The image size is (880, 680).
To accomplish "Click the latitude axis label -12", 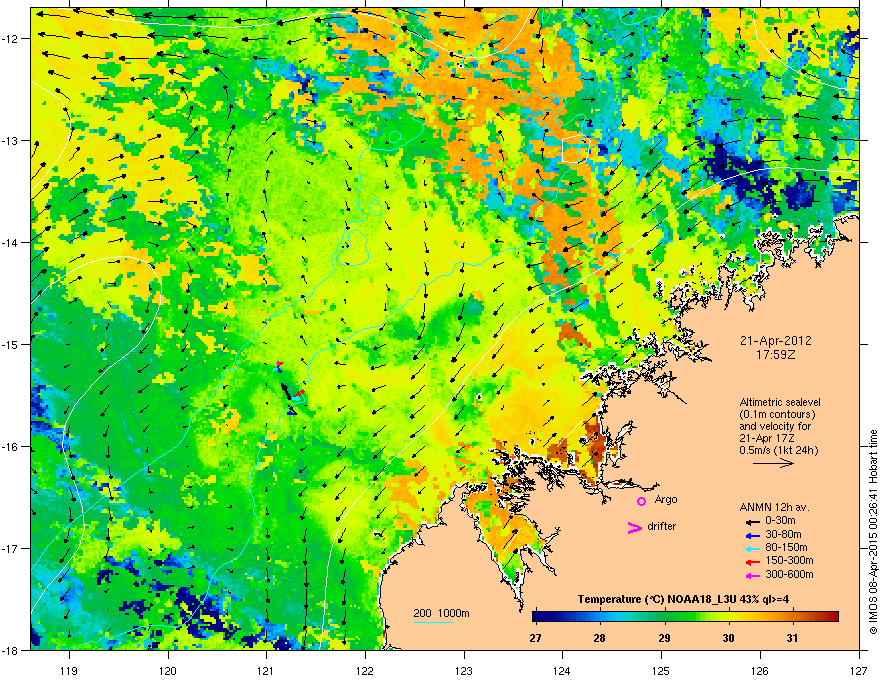I will (10, 39).
